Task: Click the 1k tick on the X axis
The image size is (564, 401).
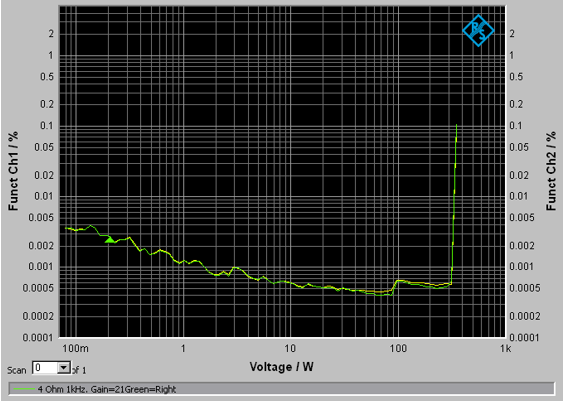Action: [x=505, y=348]
